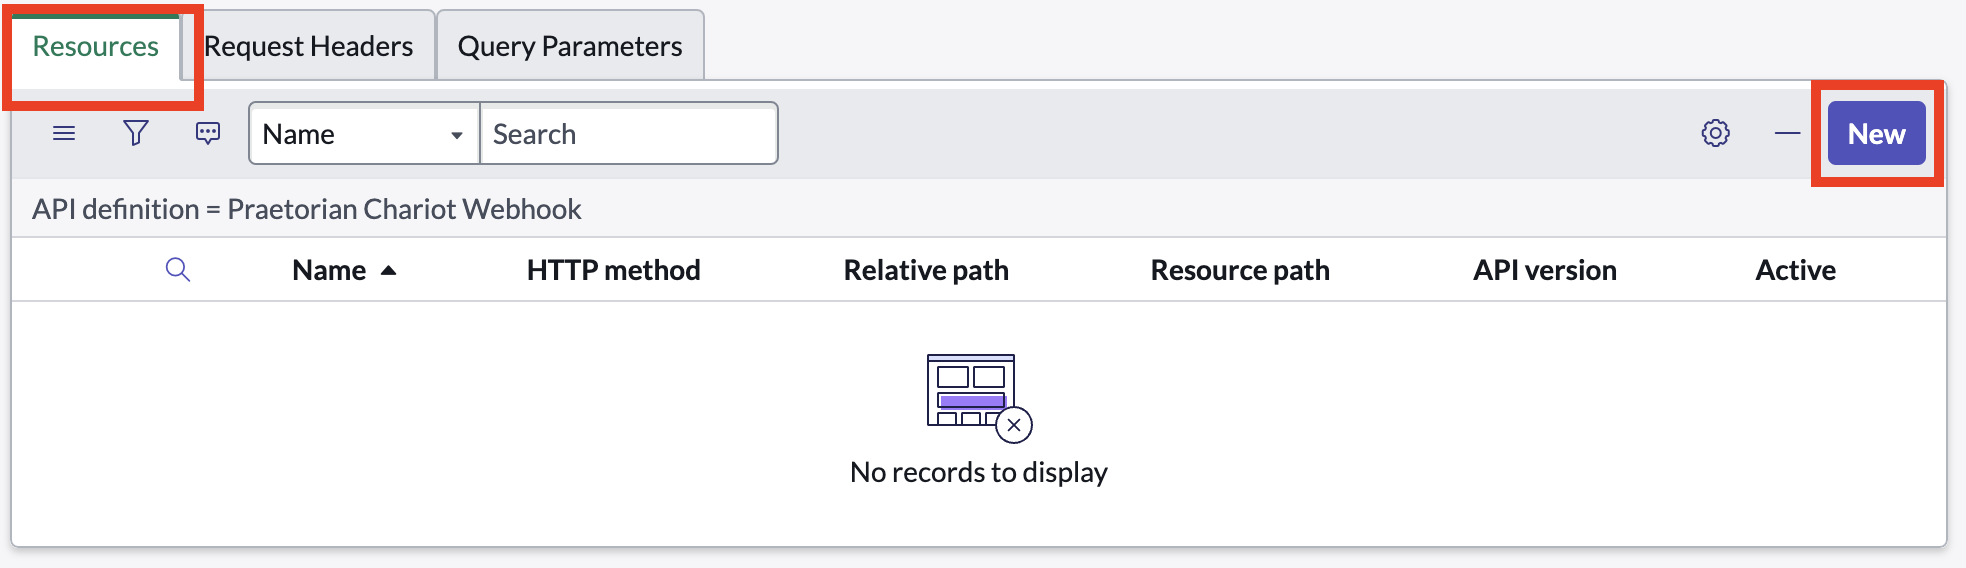The height and width of the screenshot is (568, 1966).
Task: Sort by the Relative path column
Action: tap(926, 270)
